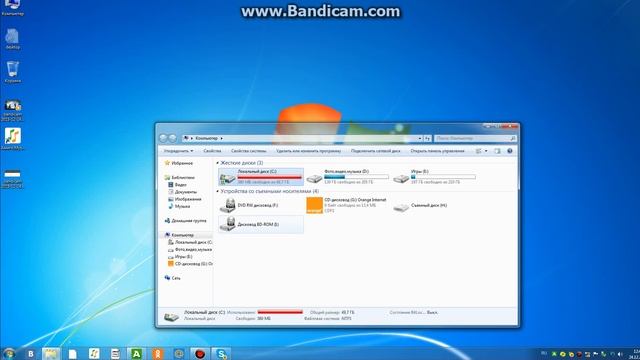Click the Explorer Back navigation arrow

pyautogui.click(x=163, y=138)
